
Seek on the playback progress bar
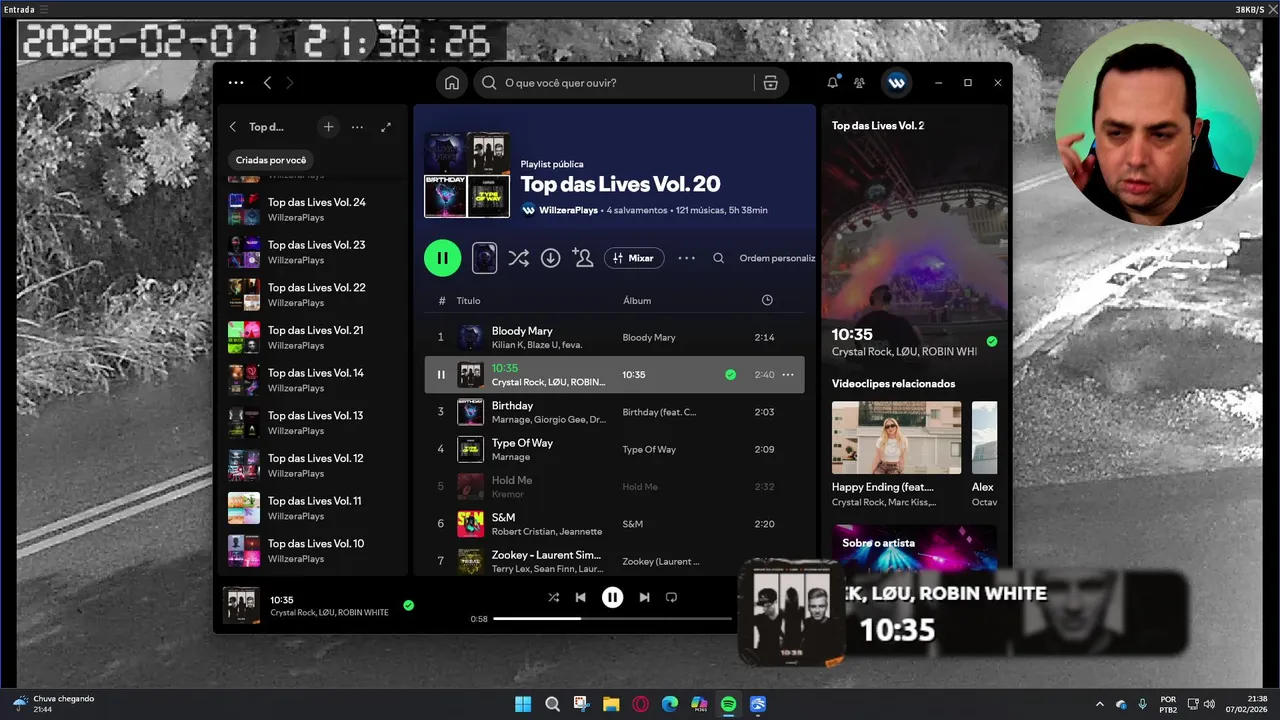[613, 619]
